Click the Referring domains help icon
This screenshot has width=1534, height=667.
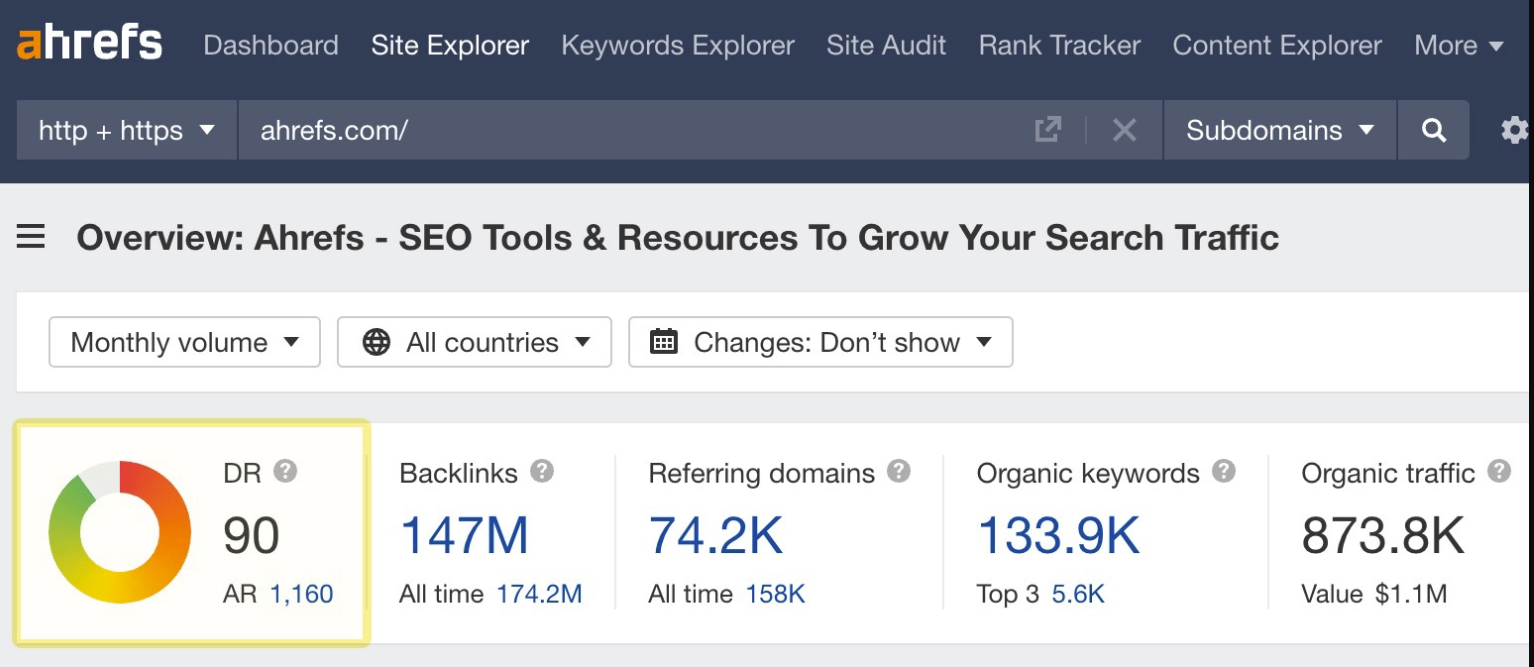pyautogui.click(x=899, y=471)
